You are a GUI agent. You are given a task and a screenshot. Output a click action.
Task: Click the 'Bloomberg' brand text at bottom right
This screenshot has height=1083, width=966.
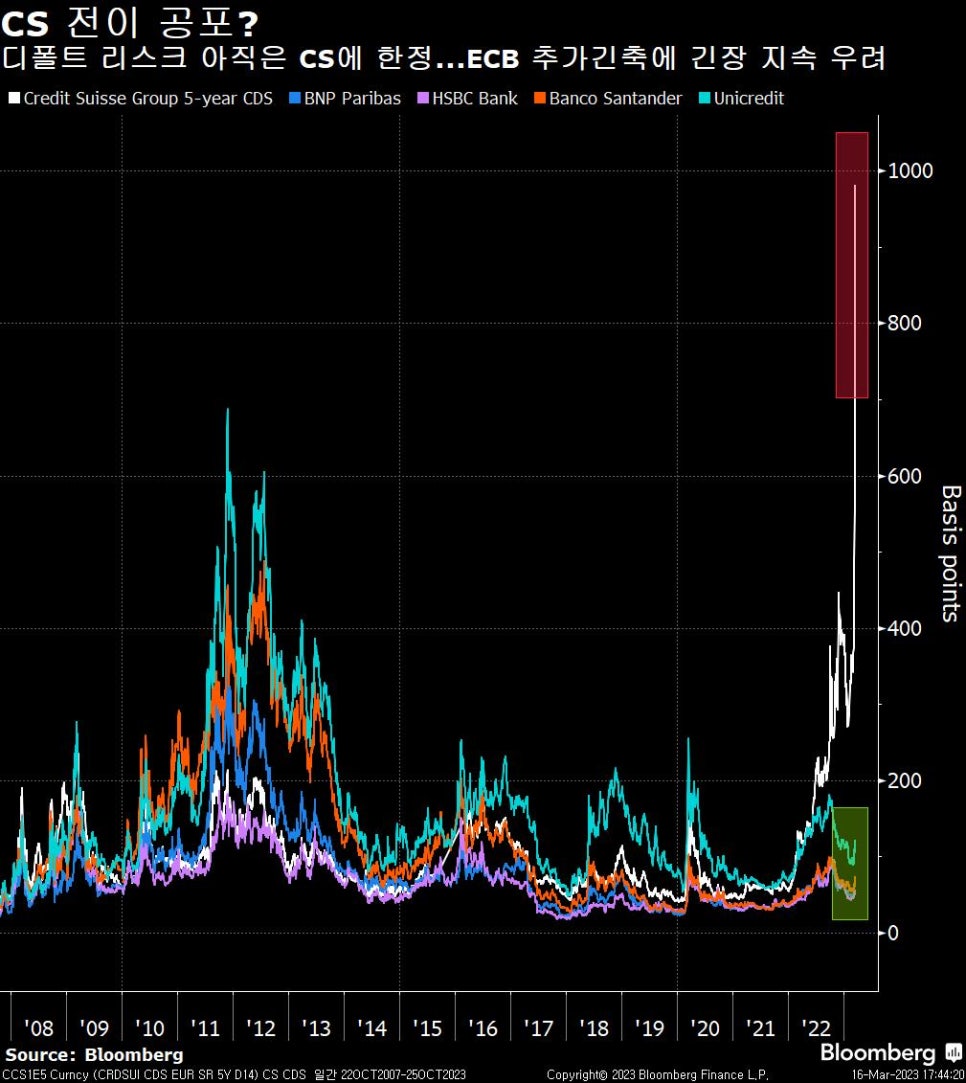pos(878,1053)
